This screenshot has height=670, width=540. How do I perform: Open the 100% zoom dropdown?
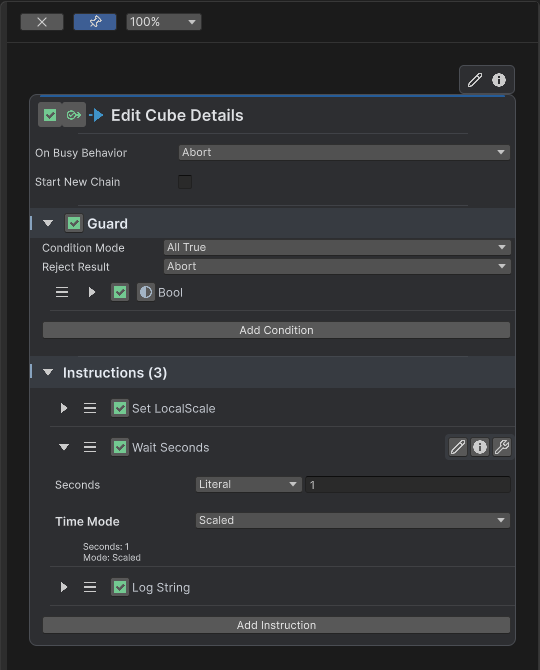click(x=164, y=22)
